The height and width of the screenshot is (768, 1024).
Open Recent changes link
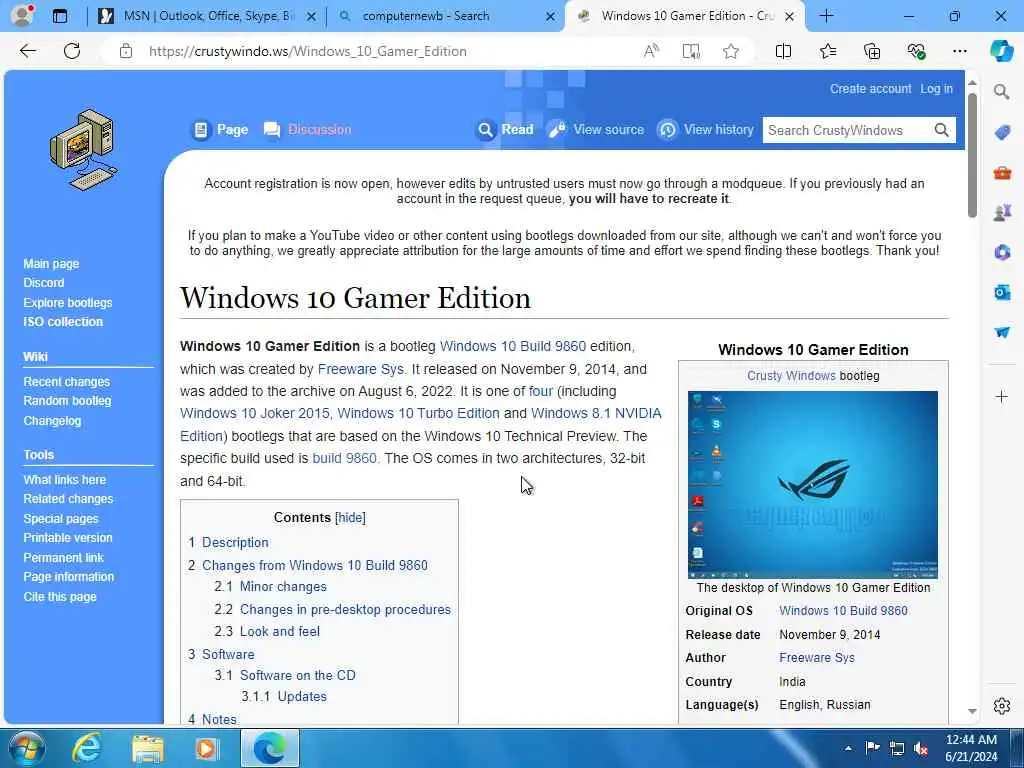(x=67, y=382)
